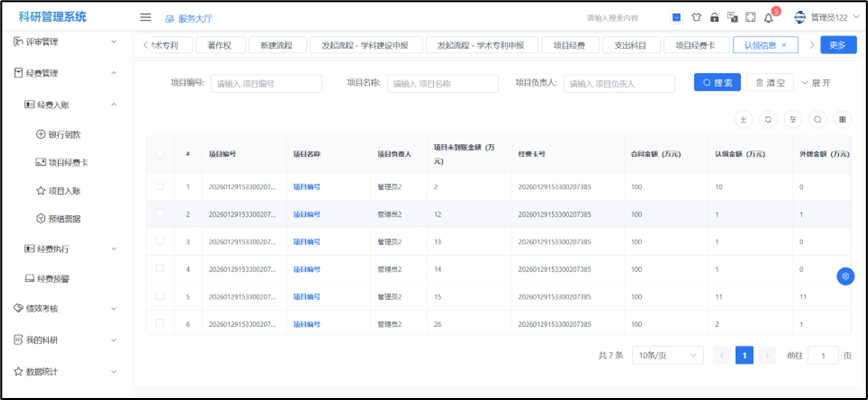Open 银行到款 in the sidebar
This screenshot has height=400, width=868.
point(65,134)
